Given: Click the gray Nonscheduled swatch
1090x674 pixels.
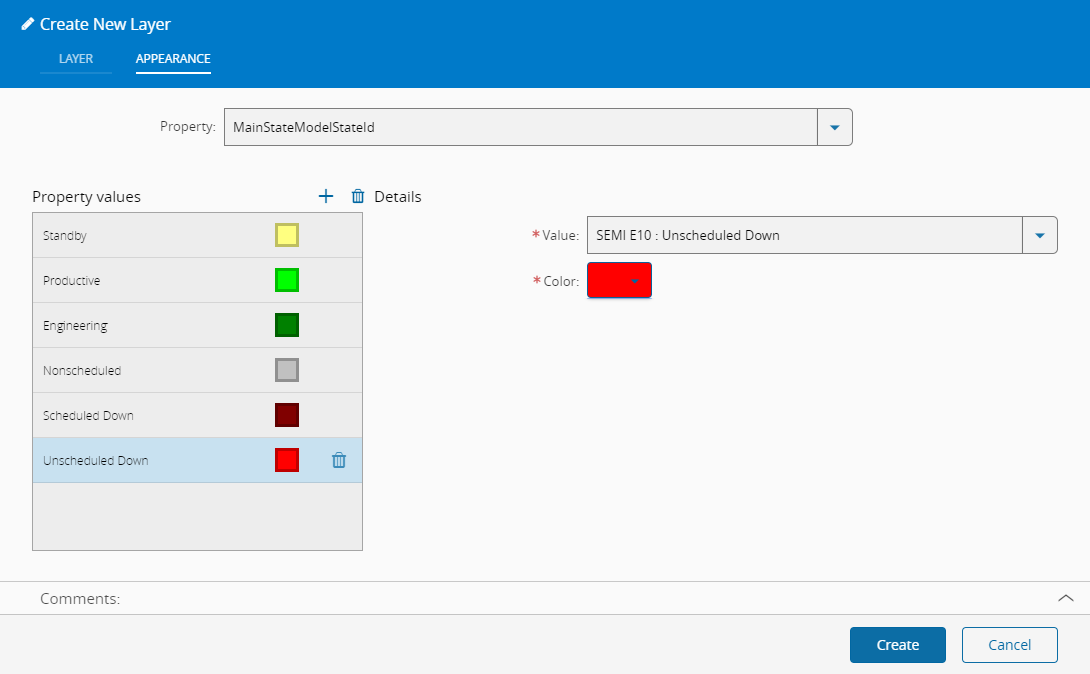Looking at the screenshot, I should [287, 370].
